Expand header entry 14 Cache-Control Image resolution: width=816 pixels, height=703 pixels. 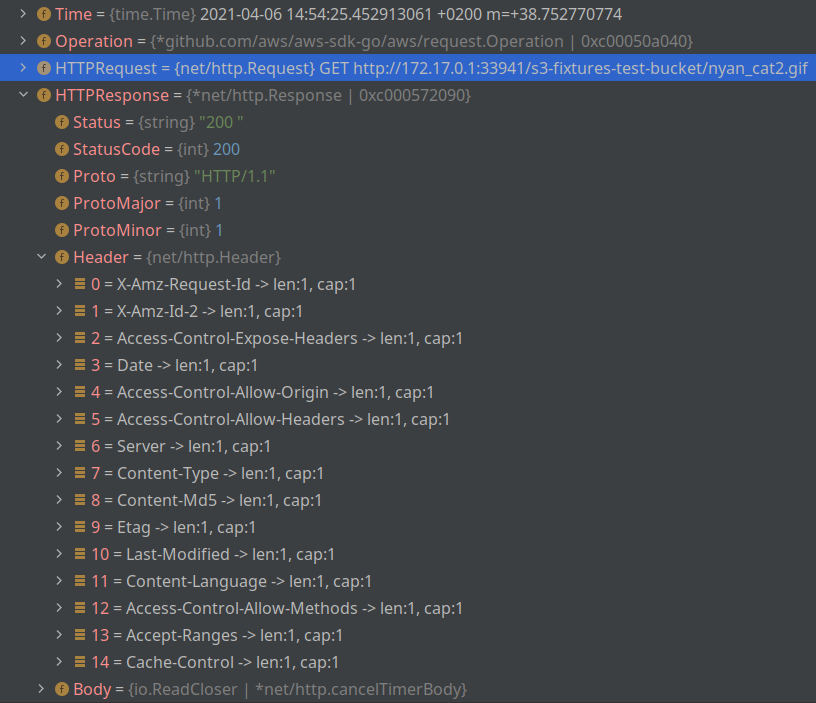click(59, 662)
